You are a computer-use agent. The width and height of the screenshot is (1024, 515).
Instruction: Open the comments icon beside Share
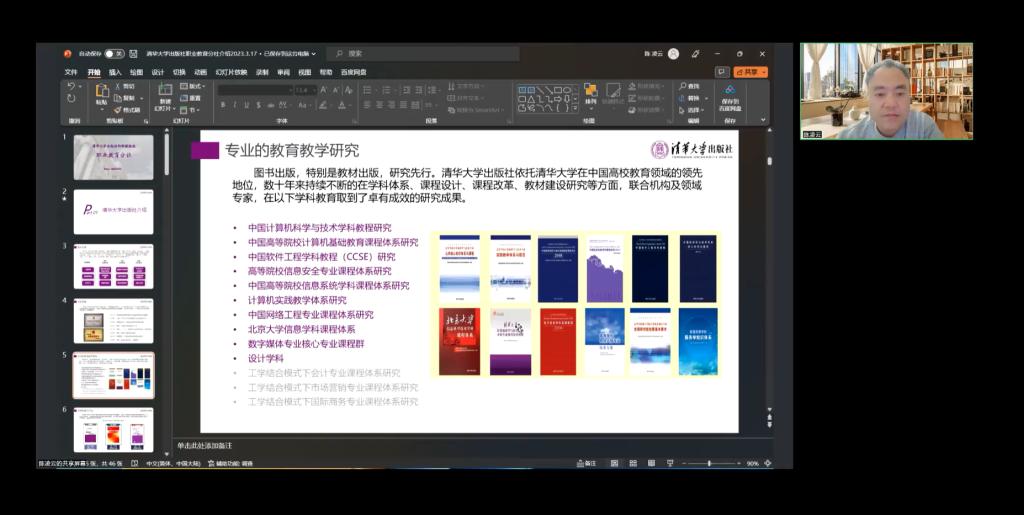(x=721, y=72)
